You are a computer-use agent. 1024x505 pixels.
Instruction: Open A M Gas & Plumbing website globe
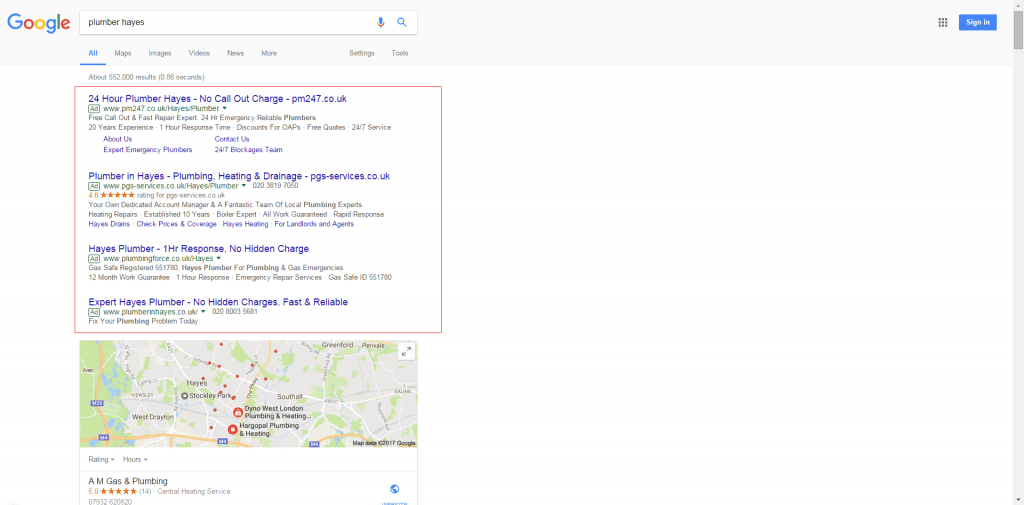pyautogui.click(x=394, y=489)
